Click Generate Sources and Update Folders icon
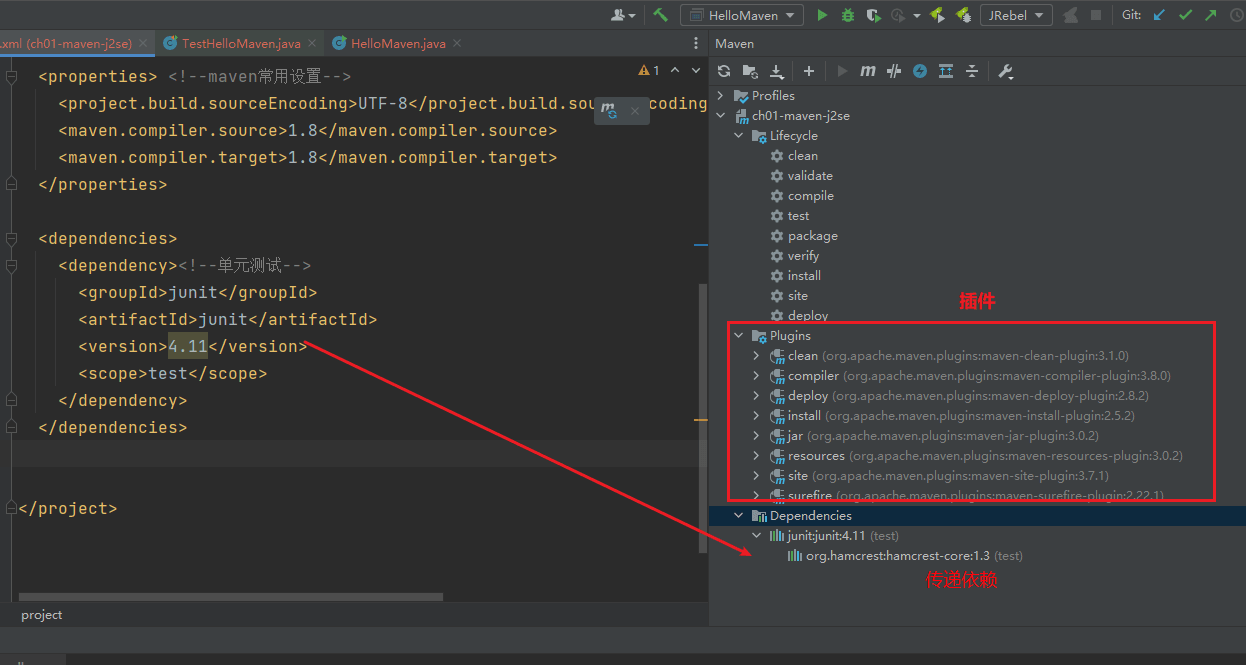Screen dimensions: 1246x665 tap(750, 71)
